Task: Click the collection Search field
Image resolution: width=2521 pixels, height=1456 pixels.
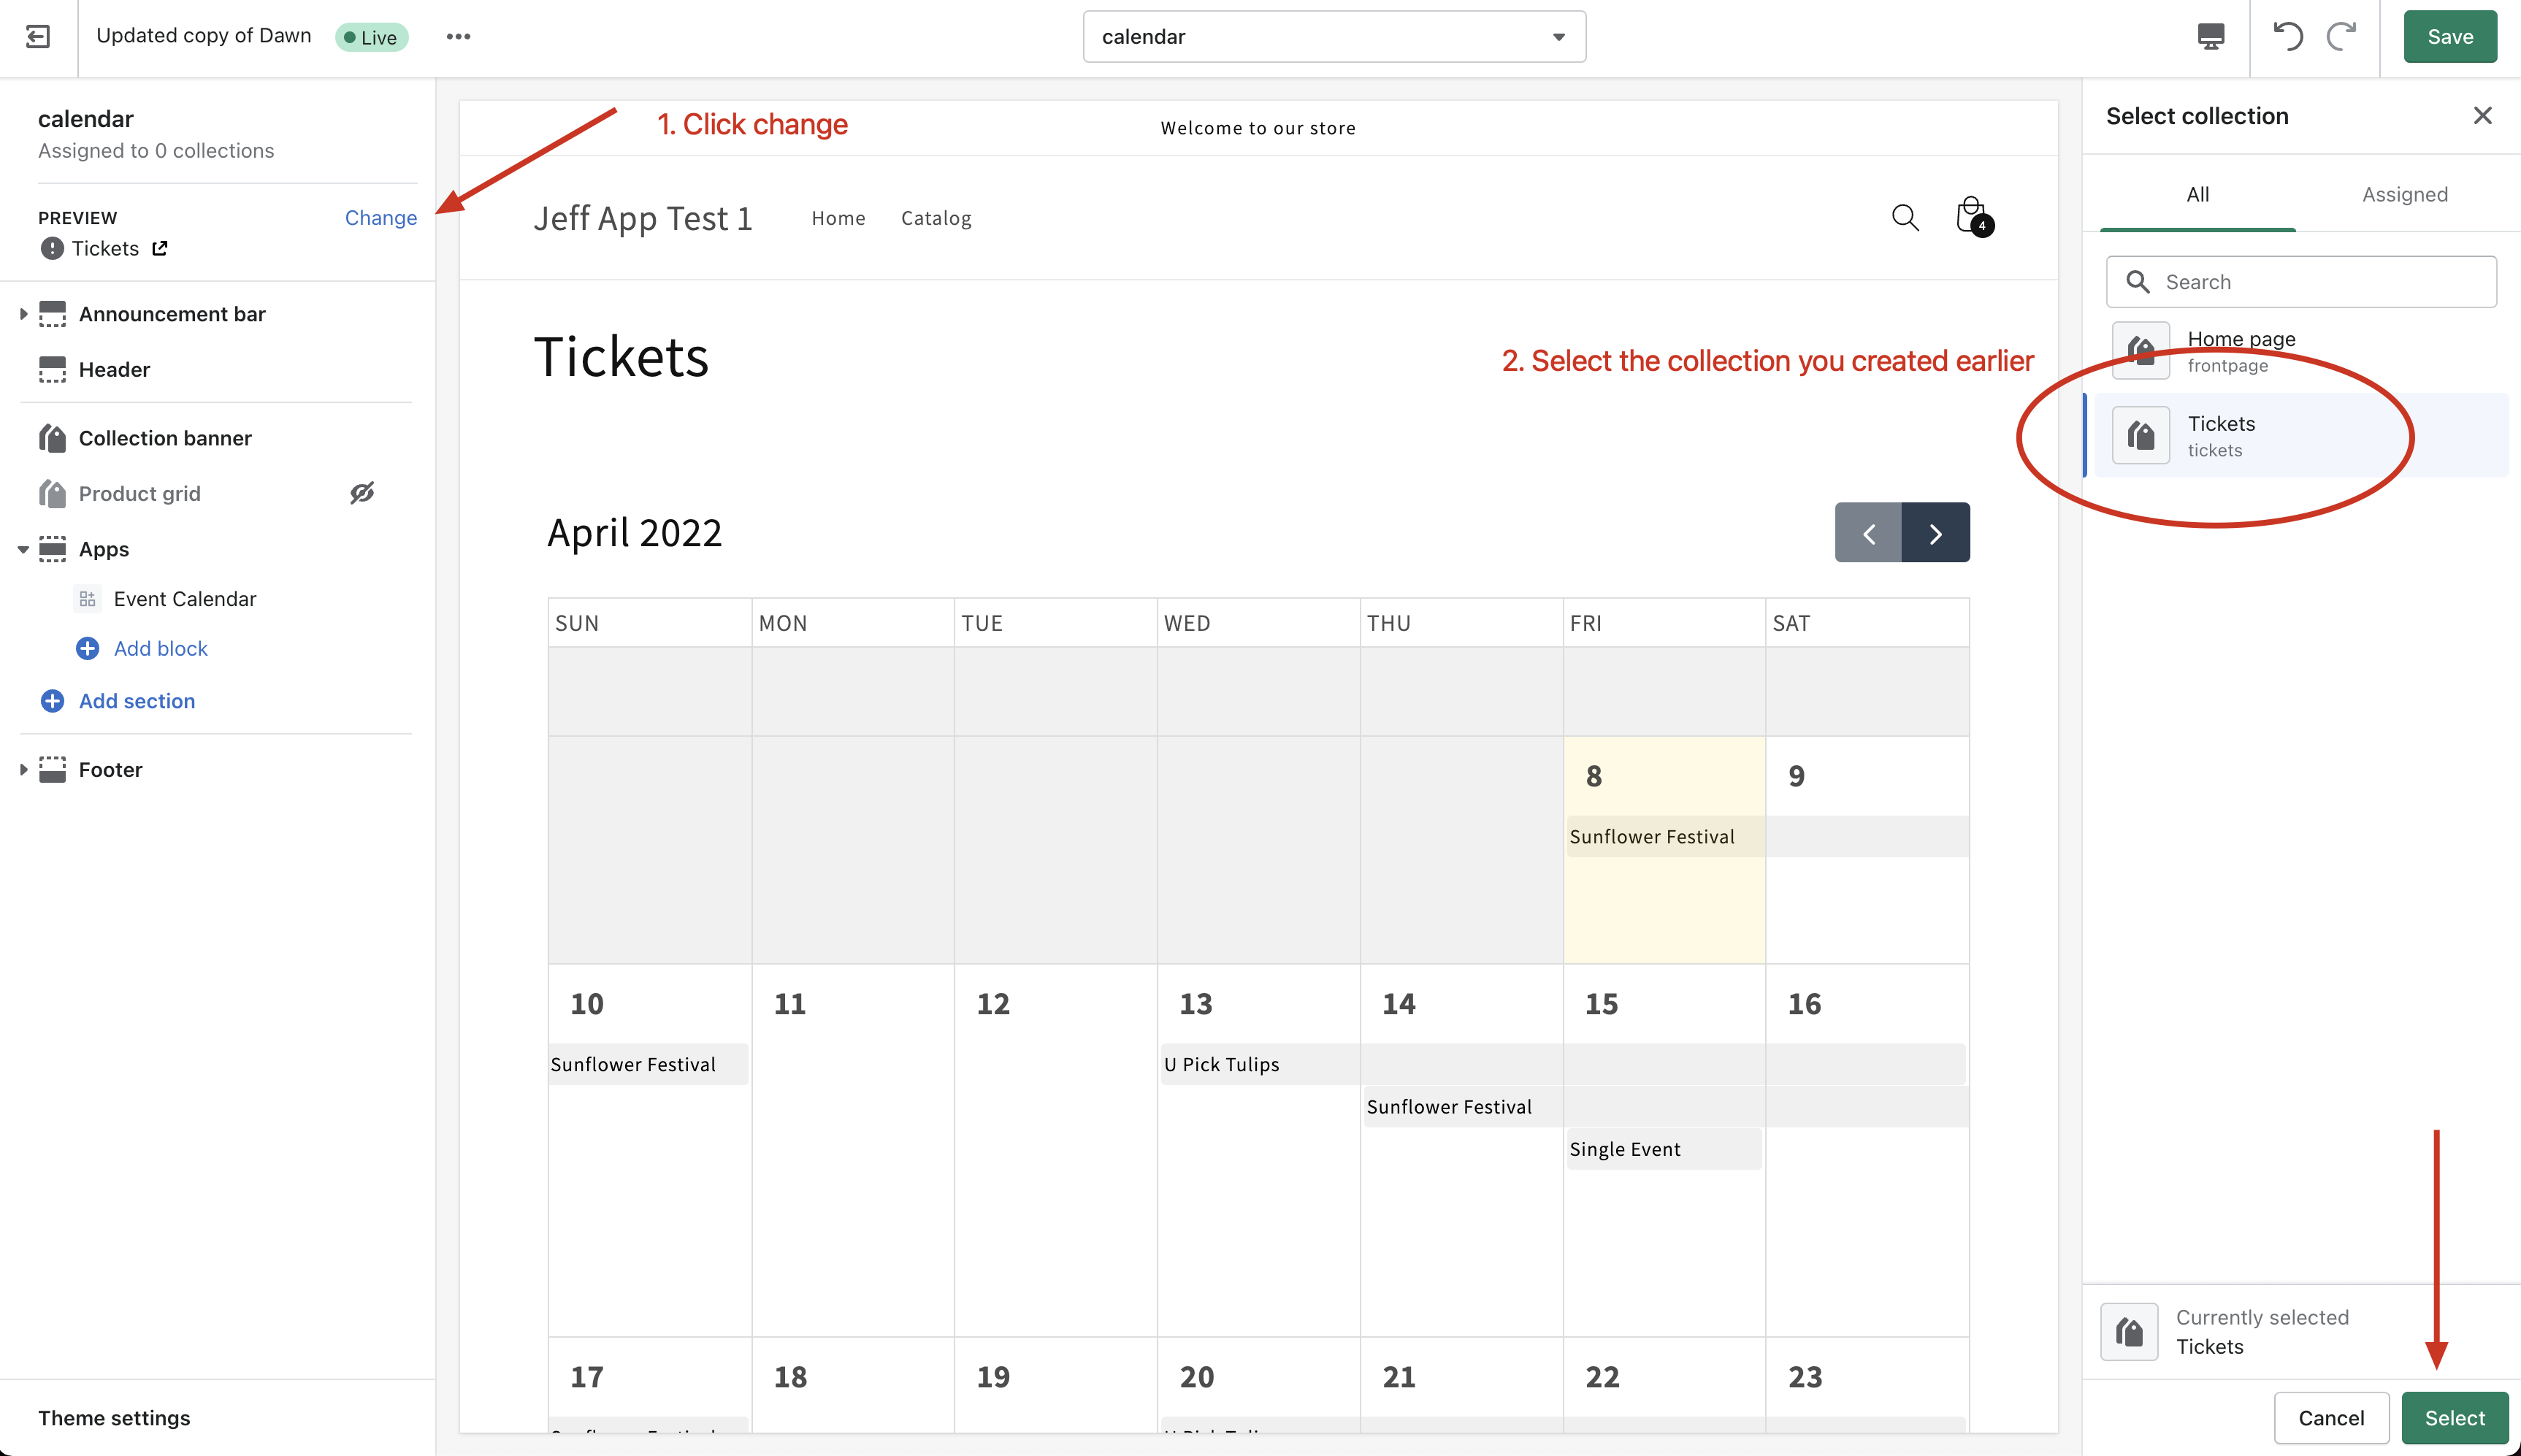Action: click(x=2301, y=282)
